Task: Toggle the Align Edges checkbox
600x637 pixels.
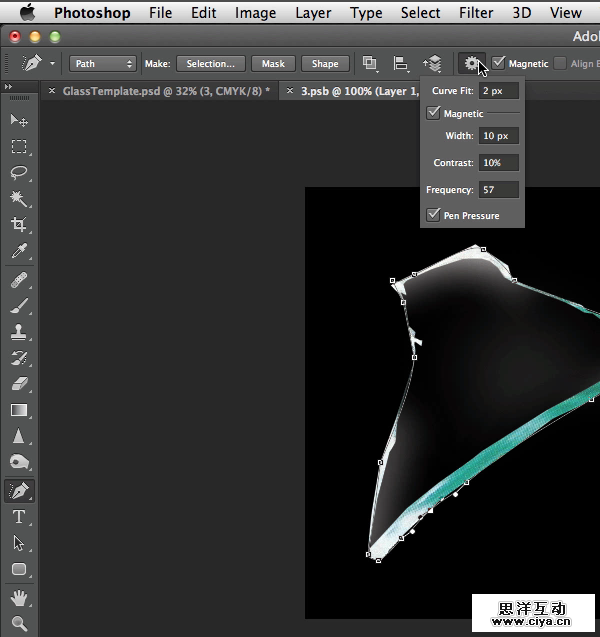Action: pos(560,63)
